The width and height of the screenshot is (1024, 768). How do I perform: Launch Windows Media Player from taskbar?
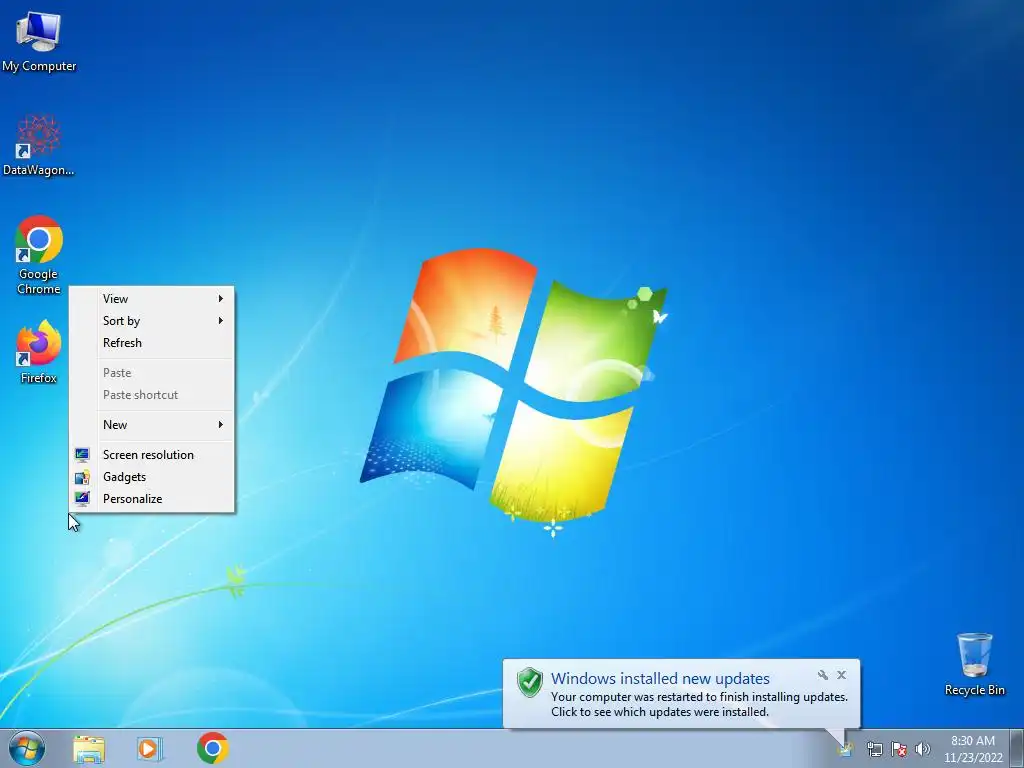(x=150, y=749)
